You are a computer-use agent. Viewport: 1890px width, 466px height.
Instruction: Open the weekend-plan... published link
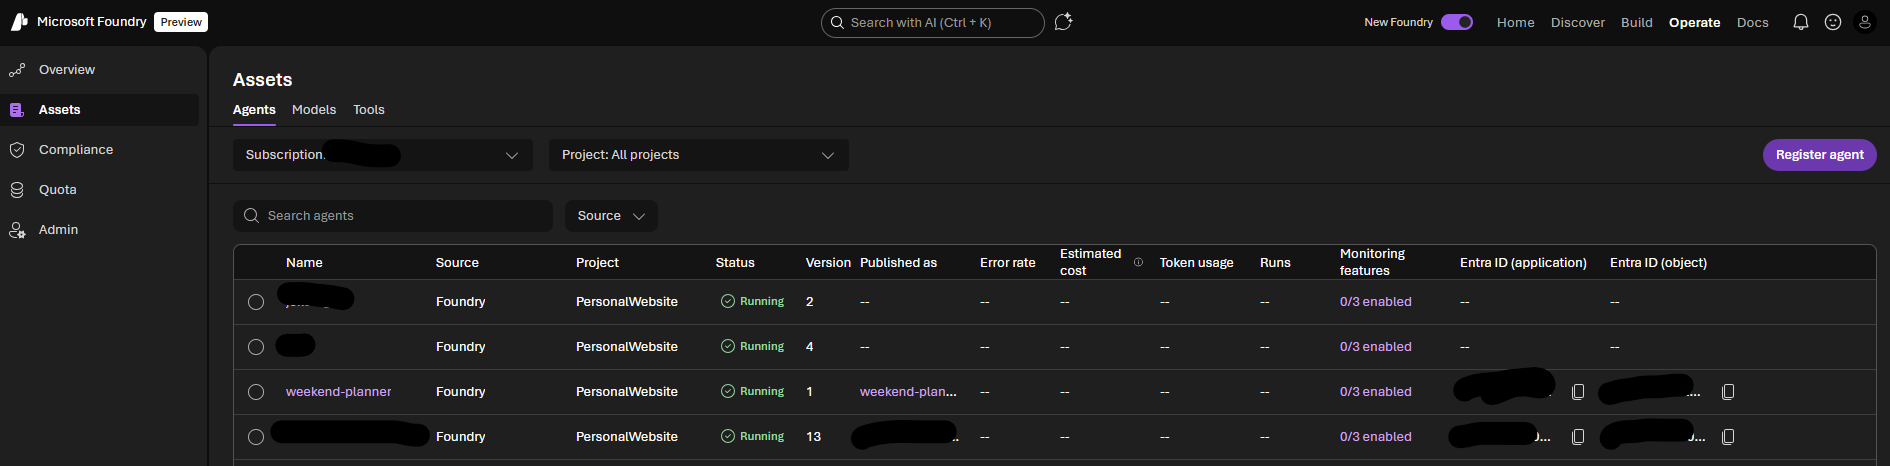(908, 392)
